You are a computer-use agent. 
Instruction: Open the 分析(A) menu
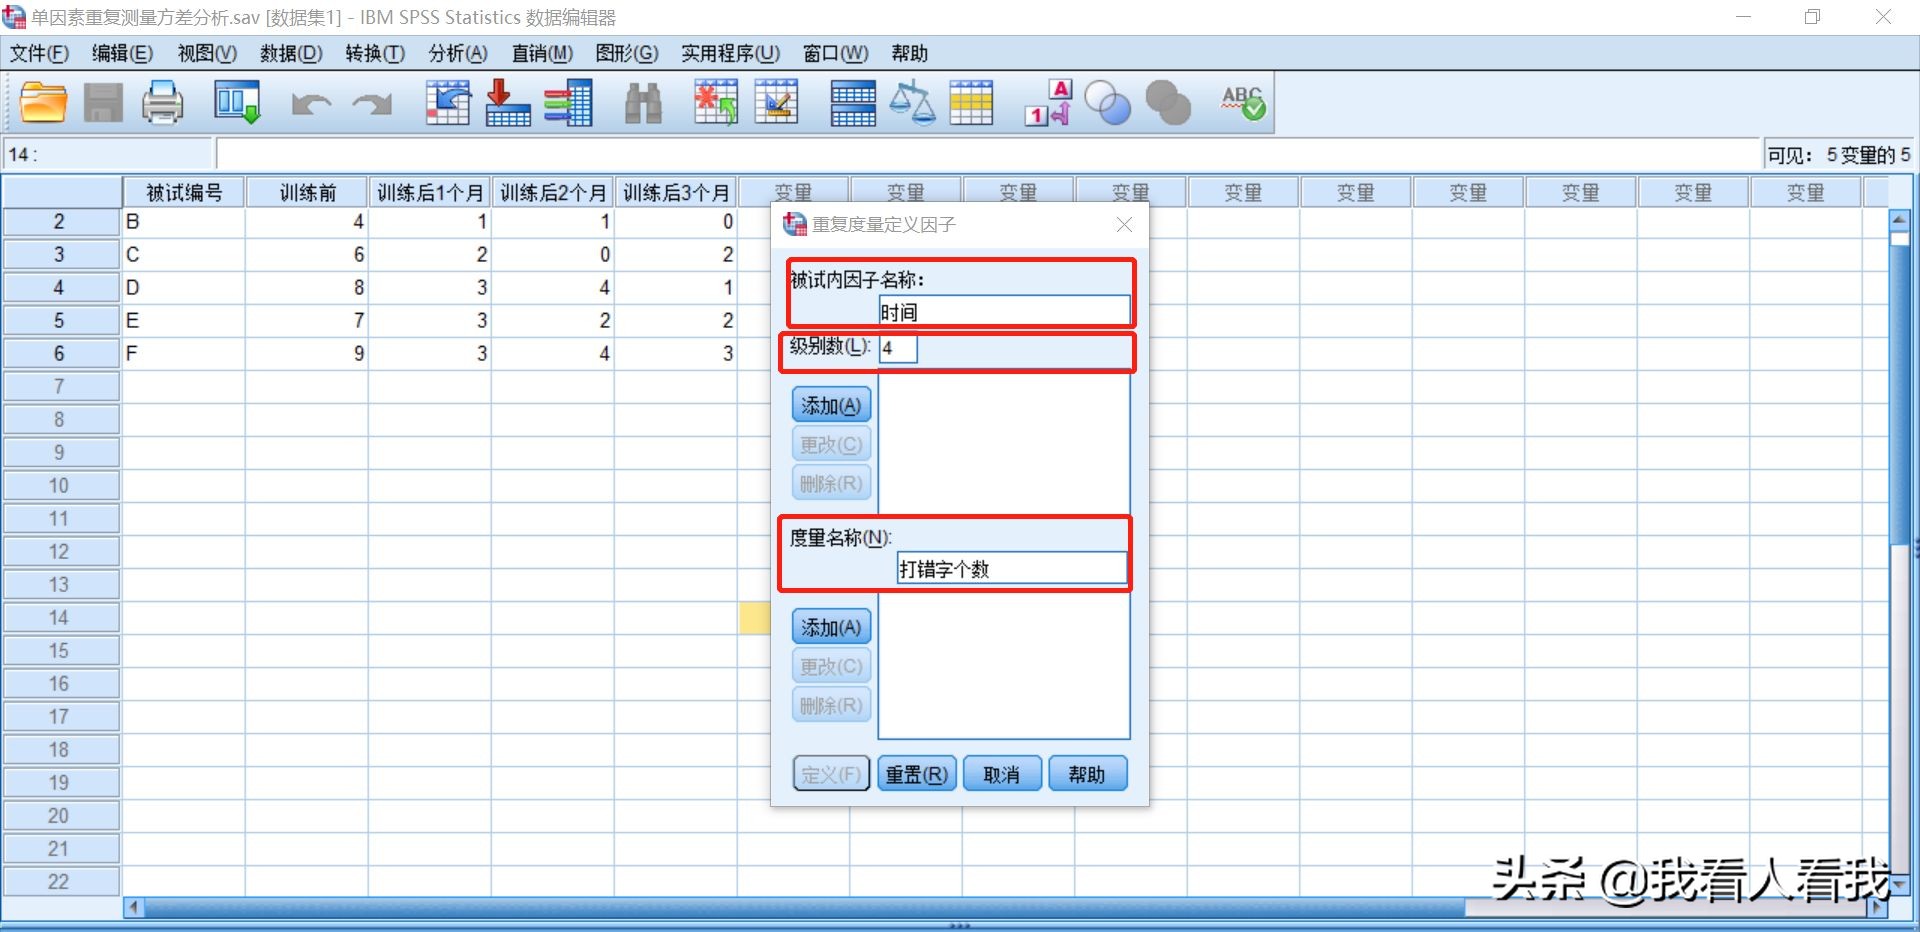click(458, 54)
